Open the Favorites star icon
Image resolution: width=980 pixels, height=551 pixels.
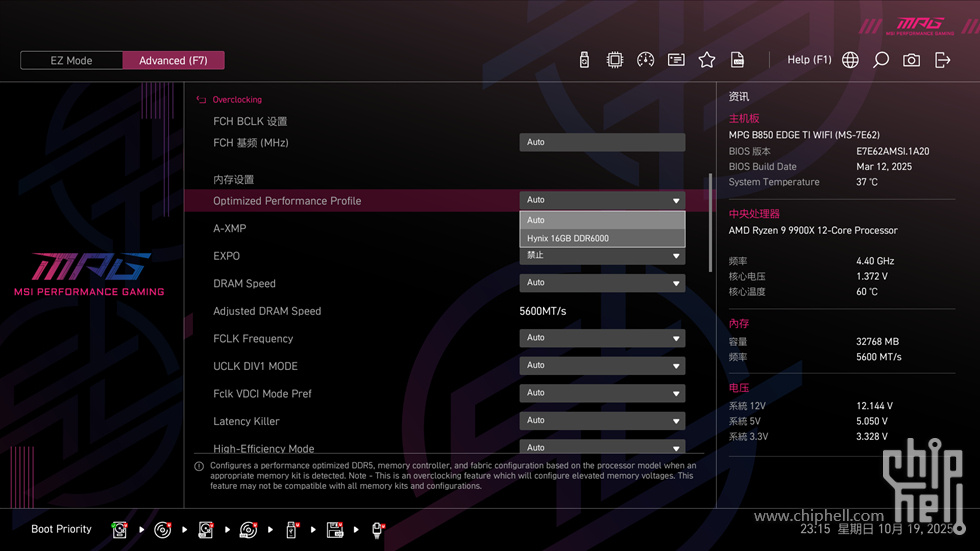pos(707,60)
